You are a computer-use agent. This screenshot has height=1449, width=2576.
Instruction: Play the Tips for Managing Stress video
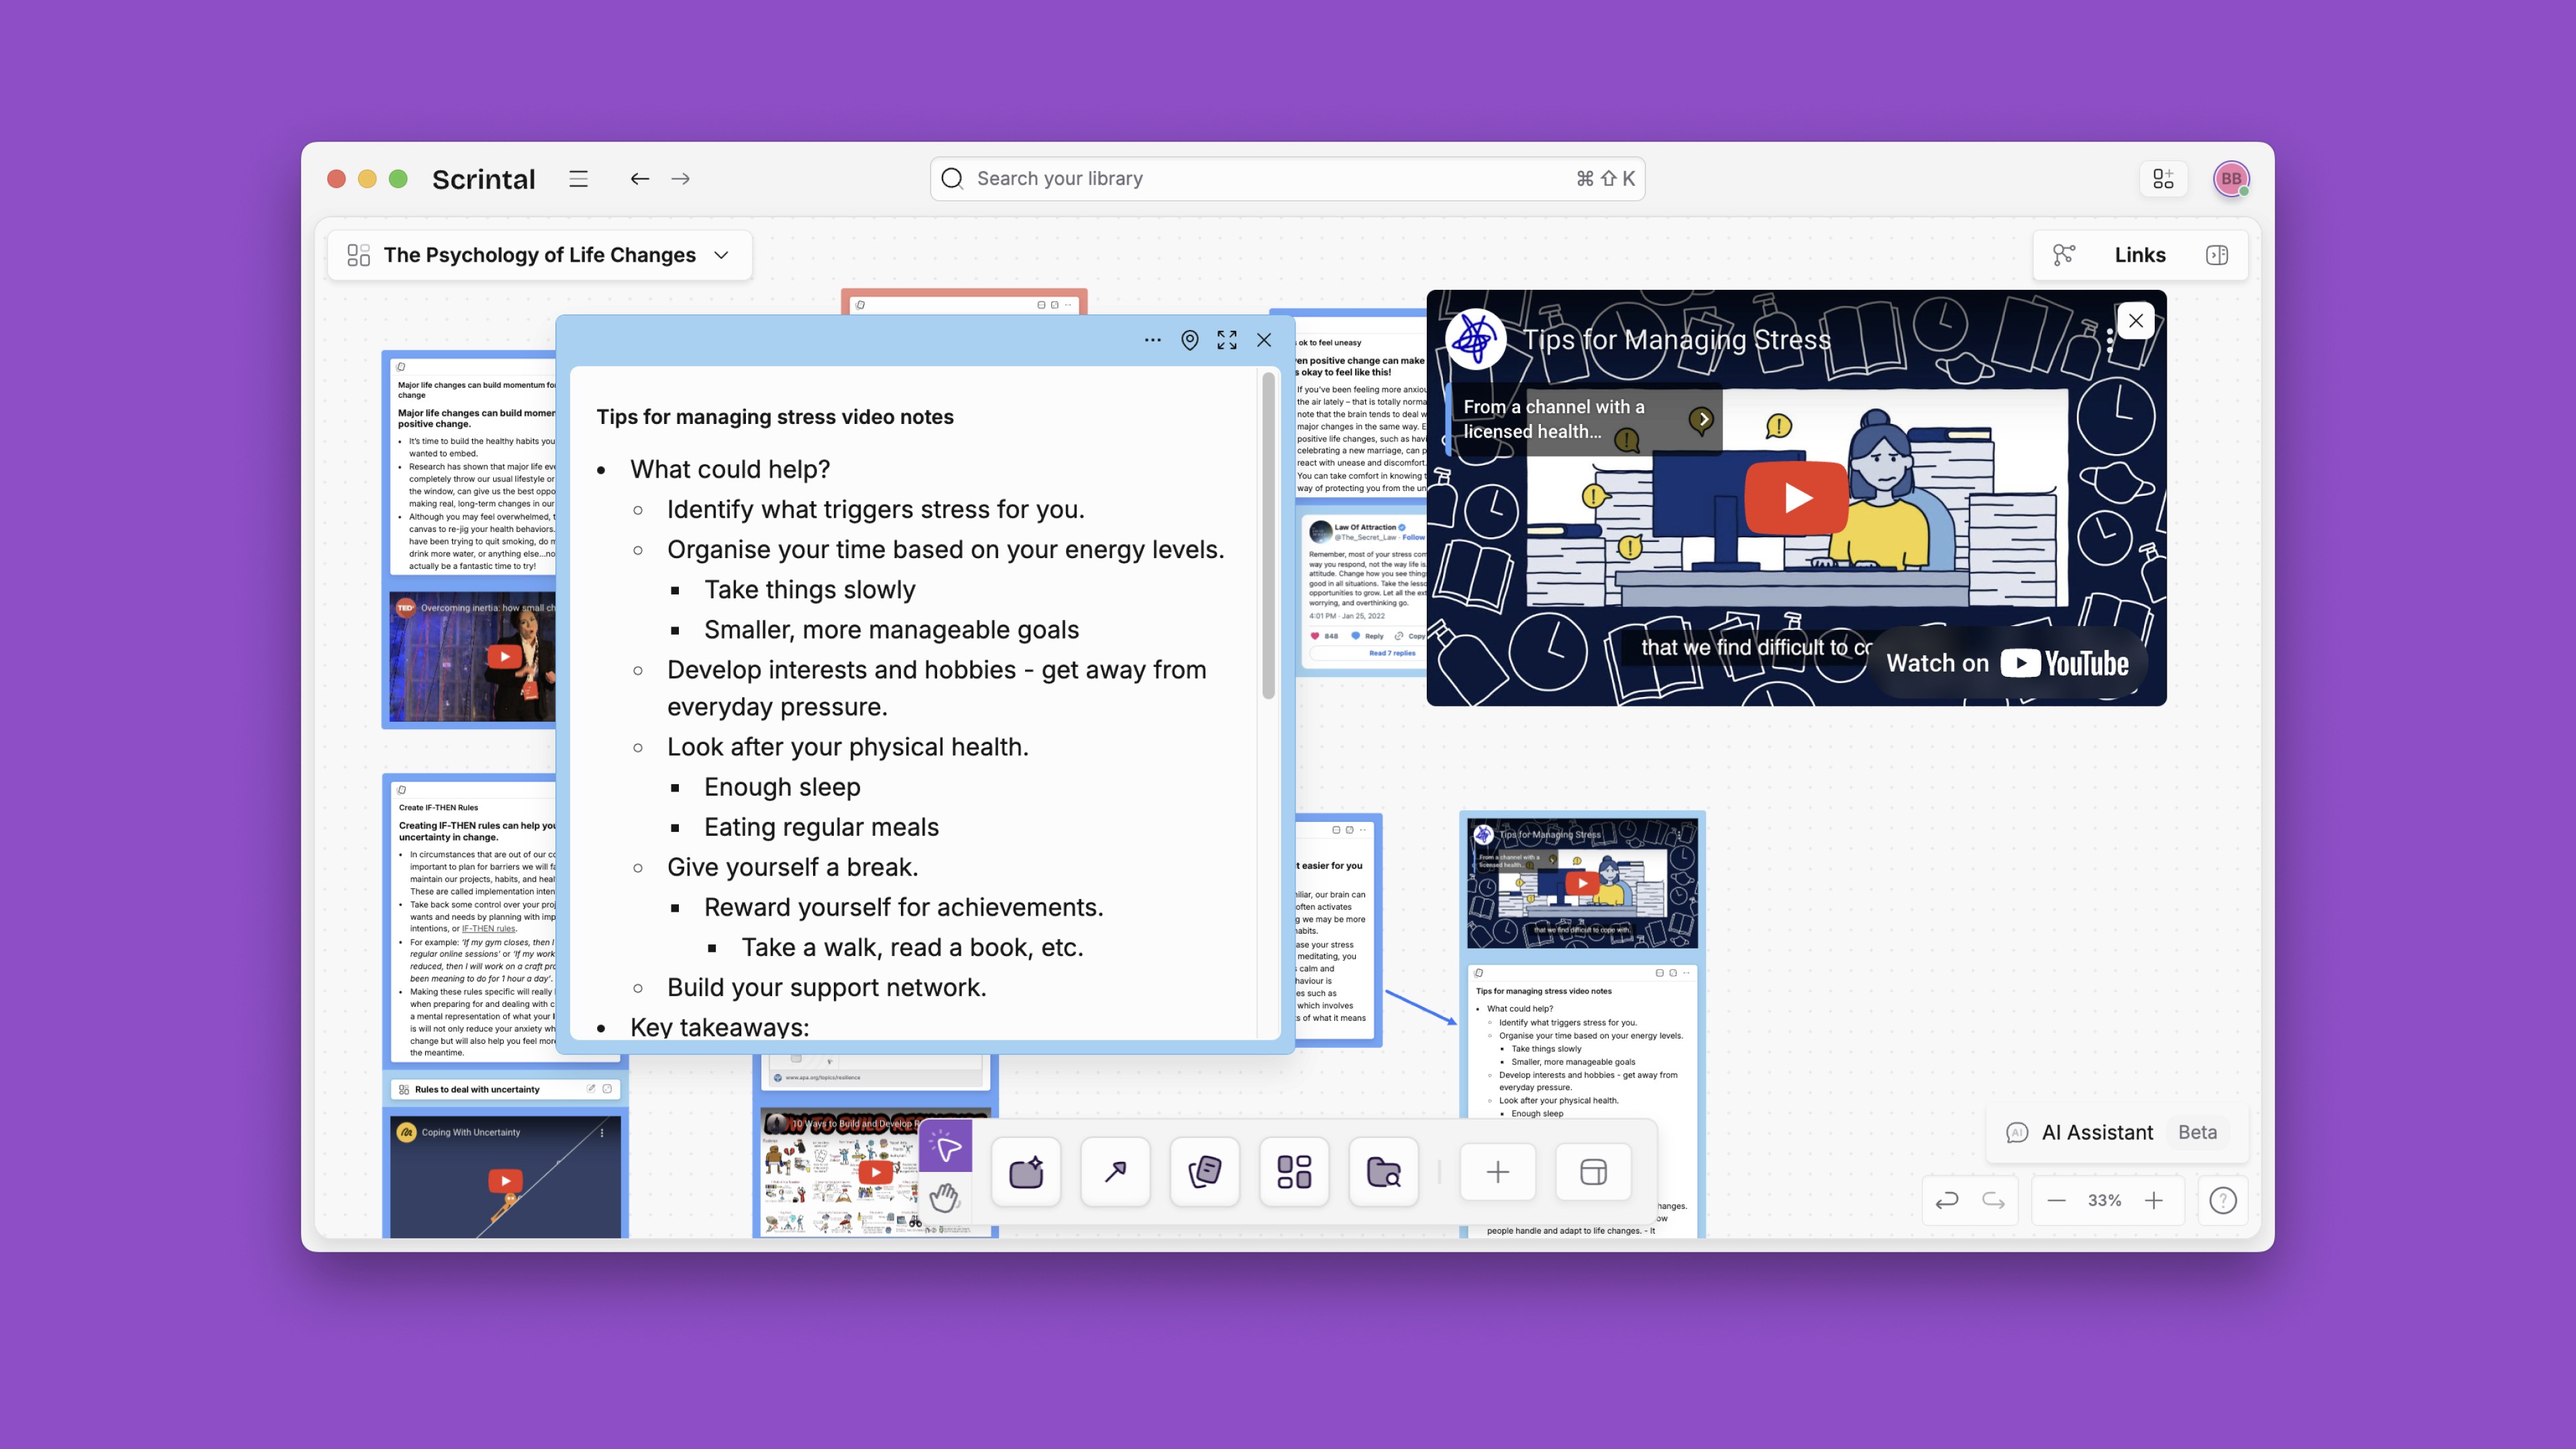coord(1796,497)
